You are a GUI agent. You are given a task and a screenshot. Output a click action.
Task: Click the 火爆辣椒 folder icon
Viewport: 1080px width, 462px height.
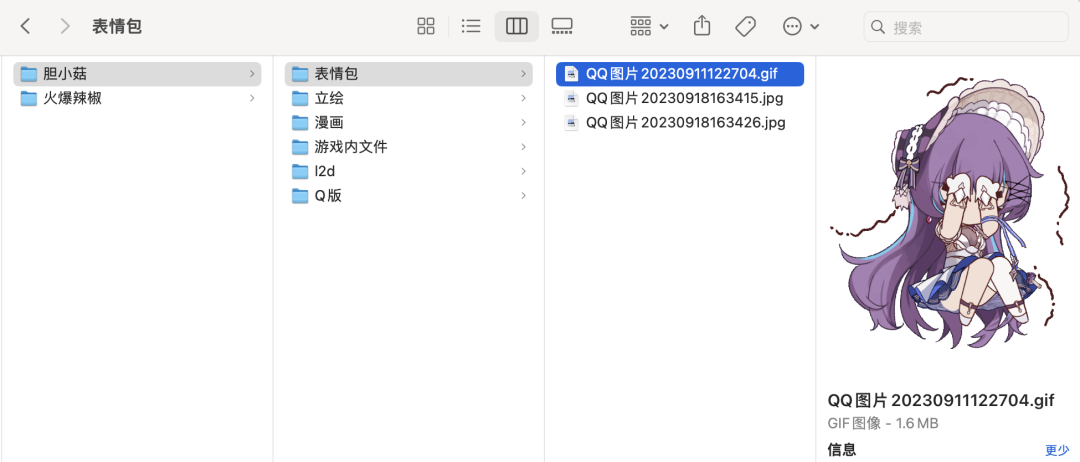coord(28,98)
